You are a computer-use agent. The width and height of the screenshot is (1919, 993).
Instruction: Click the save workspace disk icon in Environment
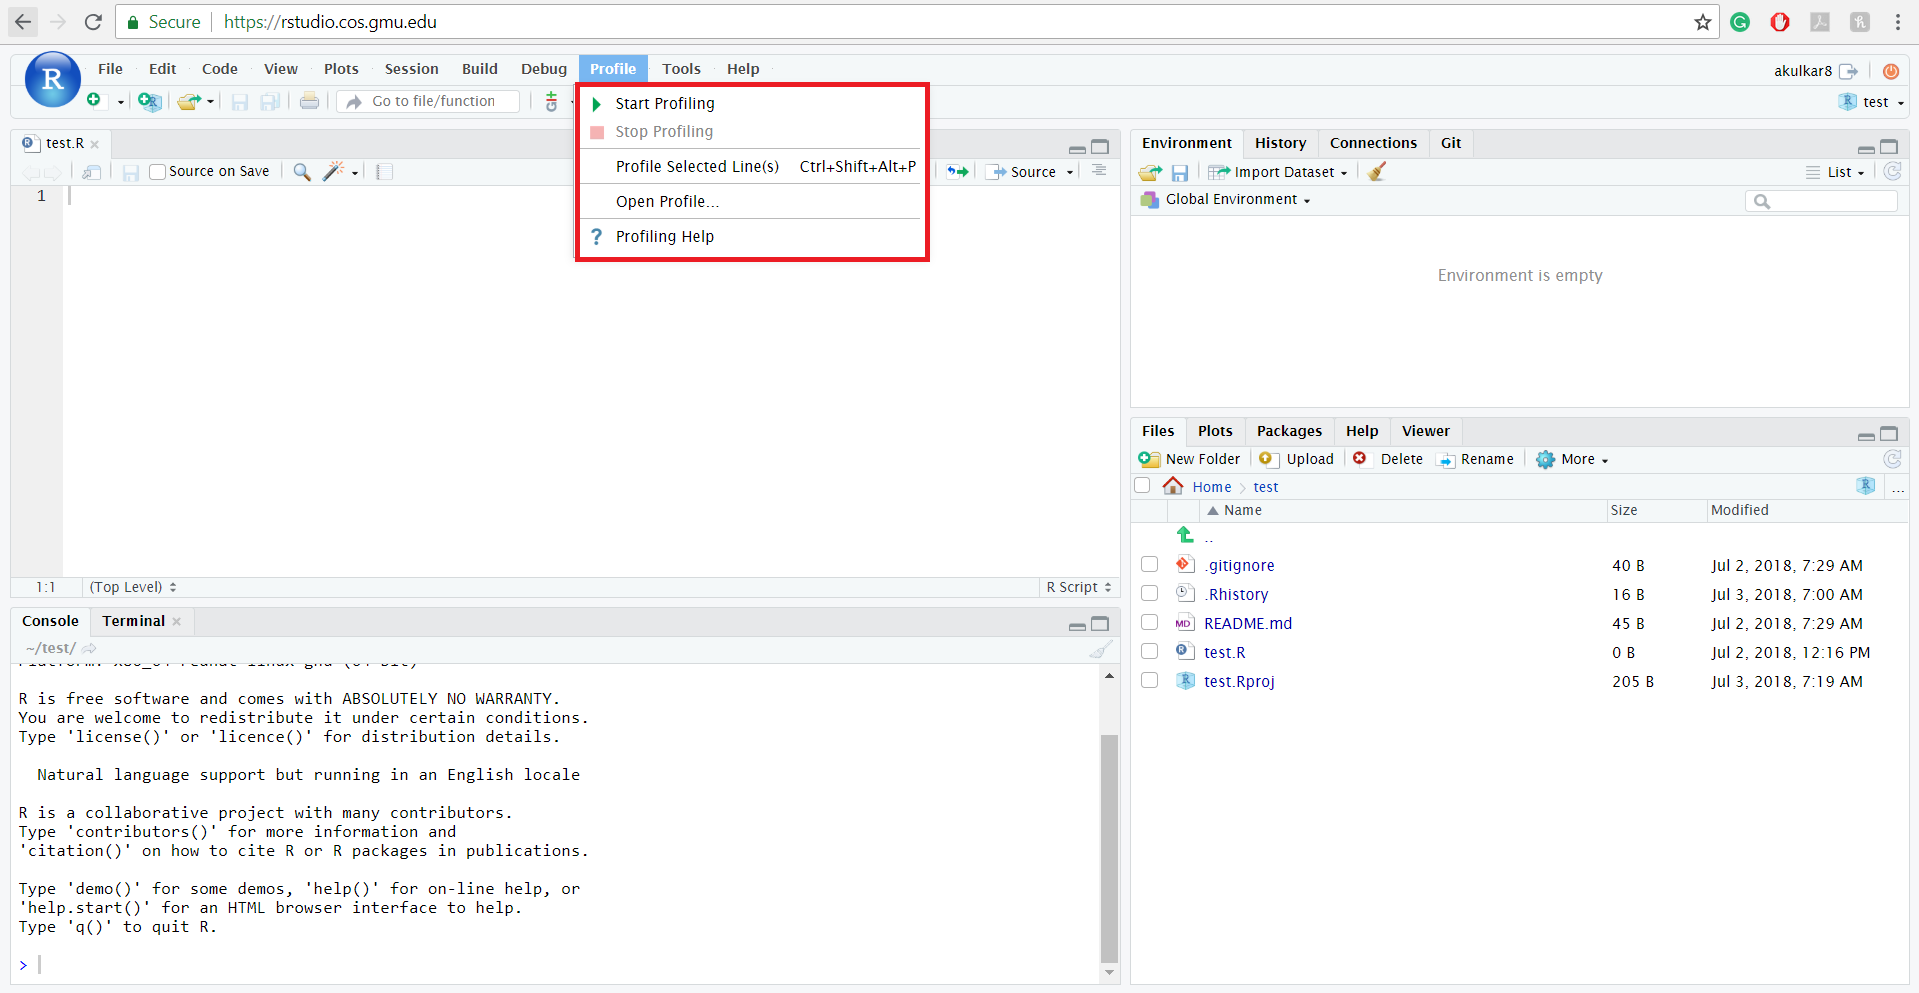(1180, 172)
